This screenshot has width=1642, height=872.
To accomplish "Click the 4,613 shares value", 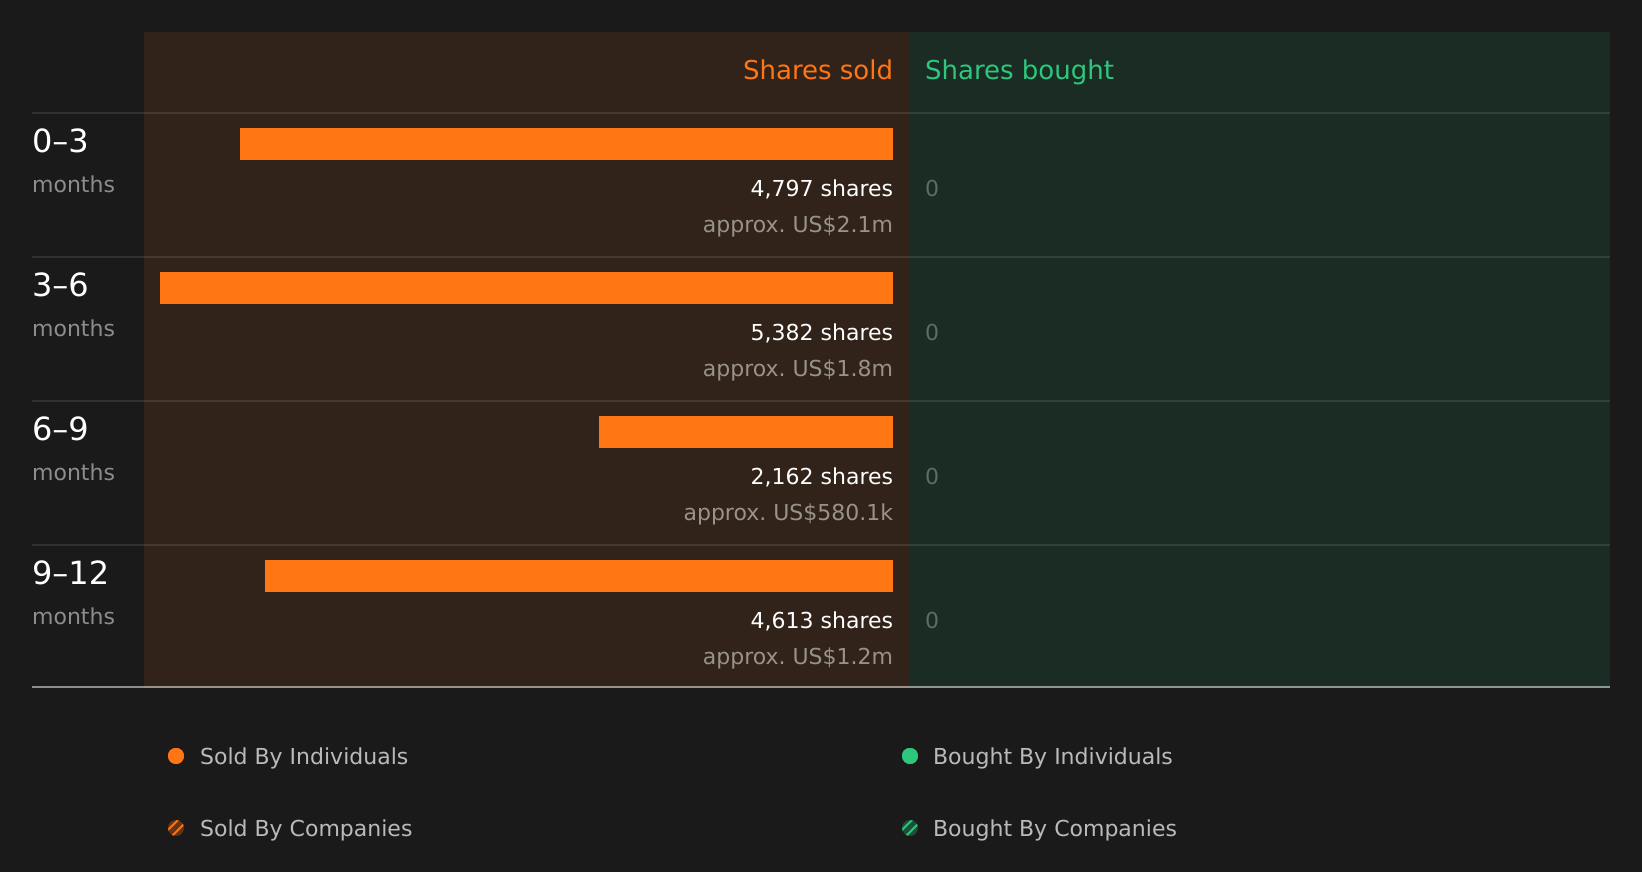I will 822,621.
